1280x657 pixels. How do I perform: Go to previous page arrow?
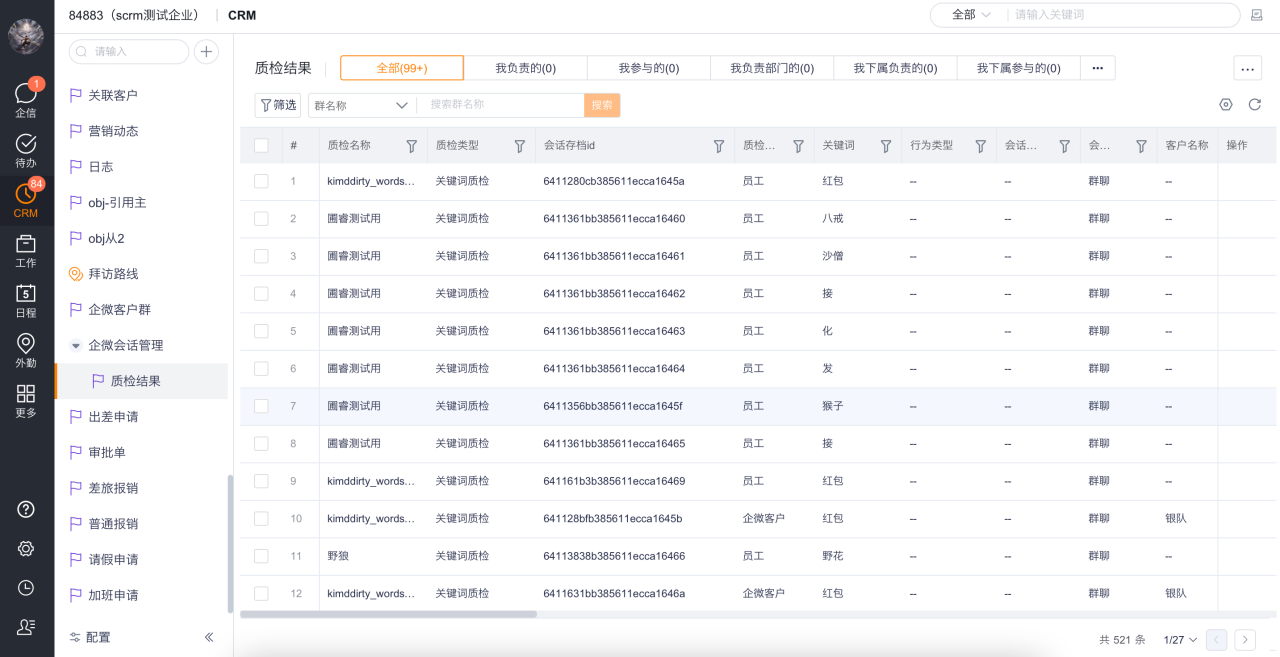1217,639
